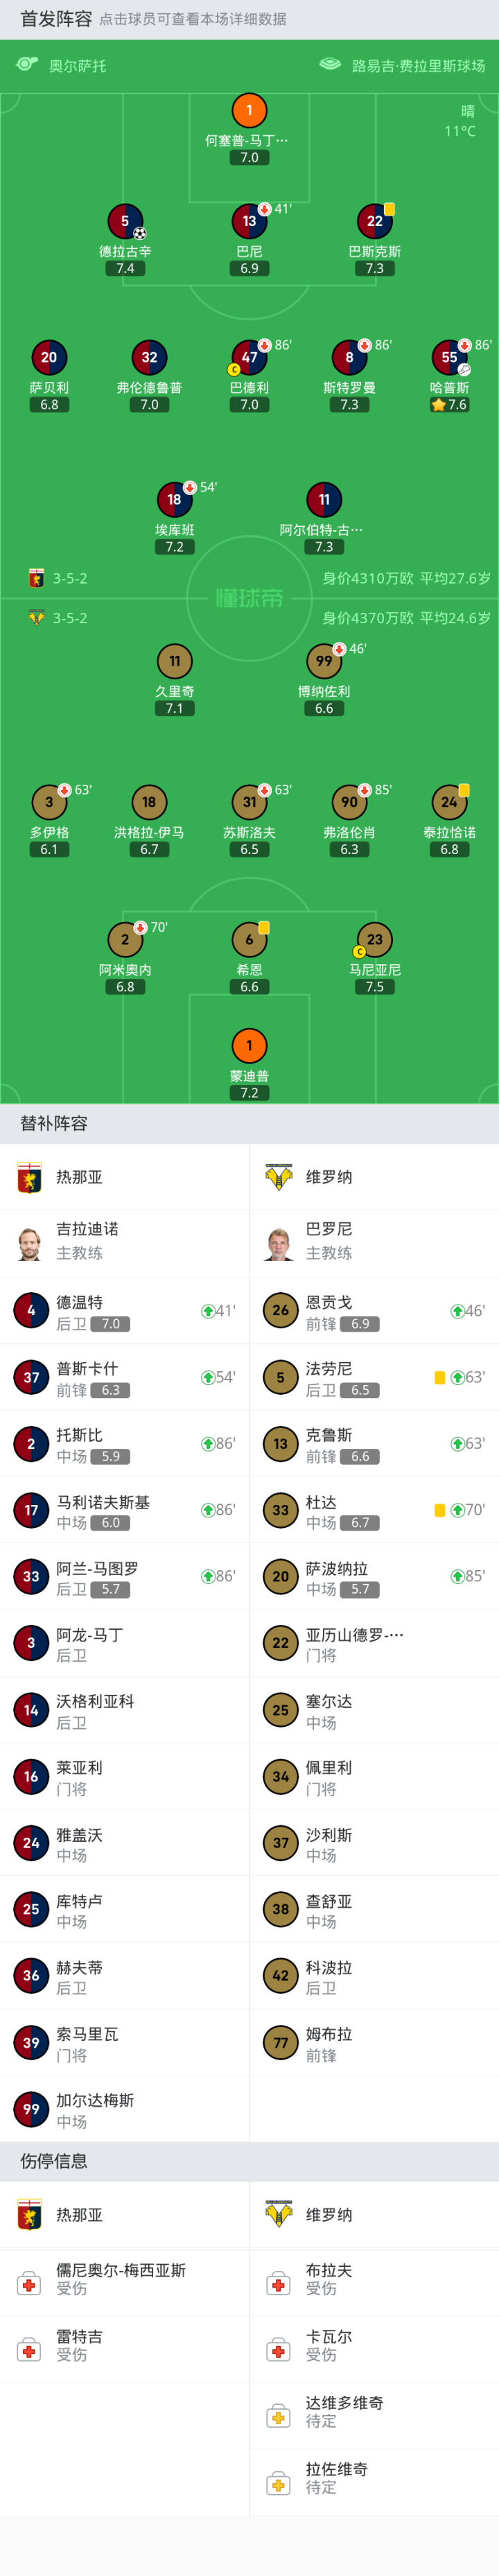Select 哈普斯 number 55 player circle

449,357
